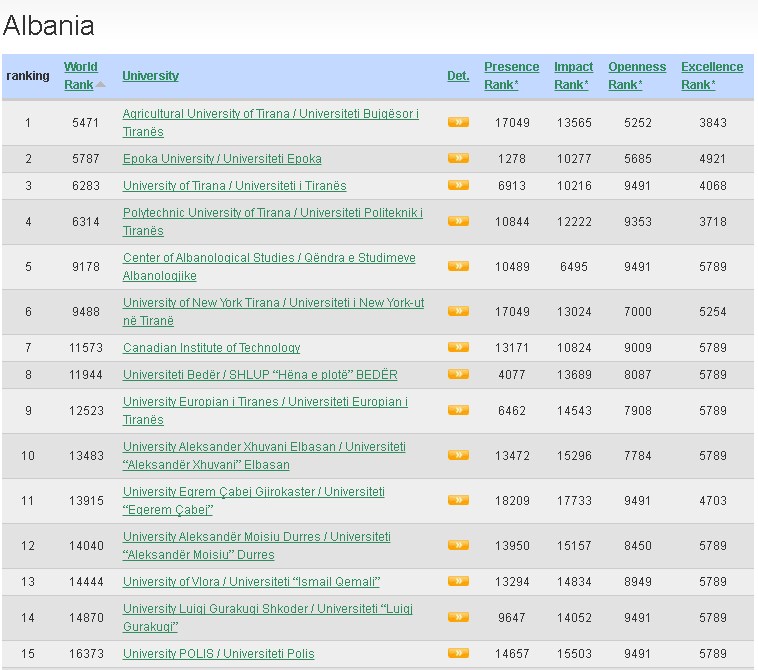
Task: Open details icon for Eqrem Çabej Gjirokaster
Action: (x=458, y=500)
